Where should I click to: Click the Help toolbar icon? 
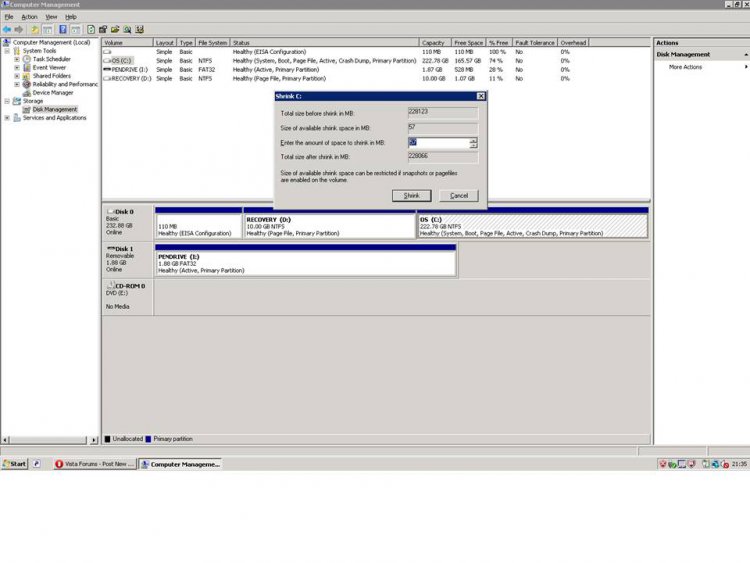62,30
